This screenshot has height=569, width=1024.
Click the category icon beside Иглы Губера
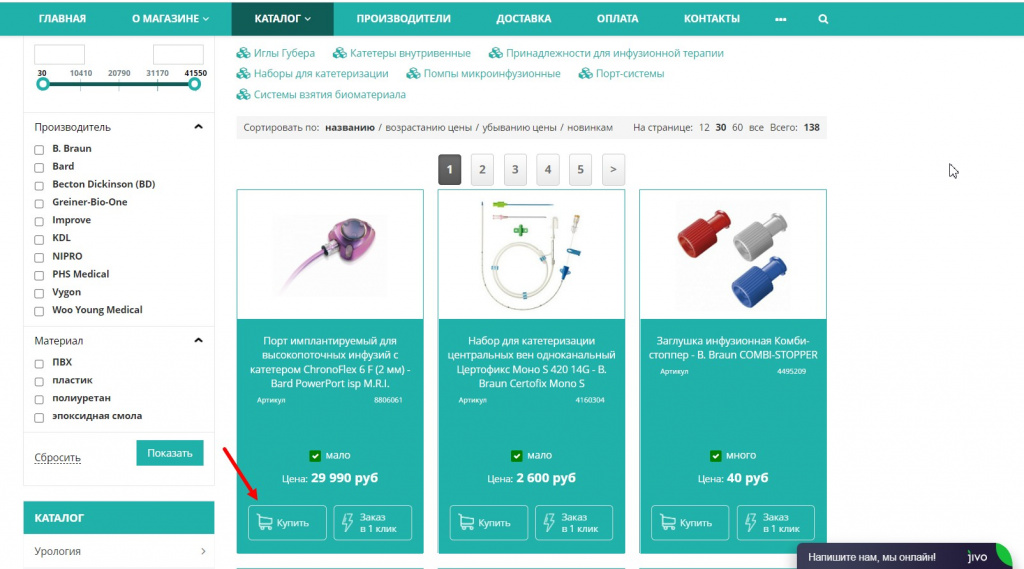pos(243,53)
